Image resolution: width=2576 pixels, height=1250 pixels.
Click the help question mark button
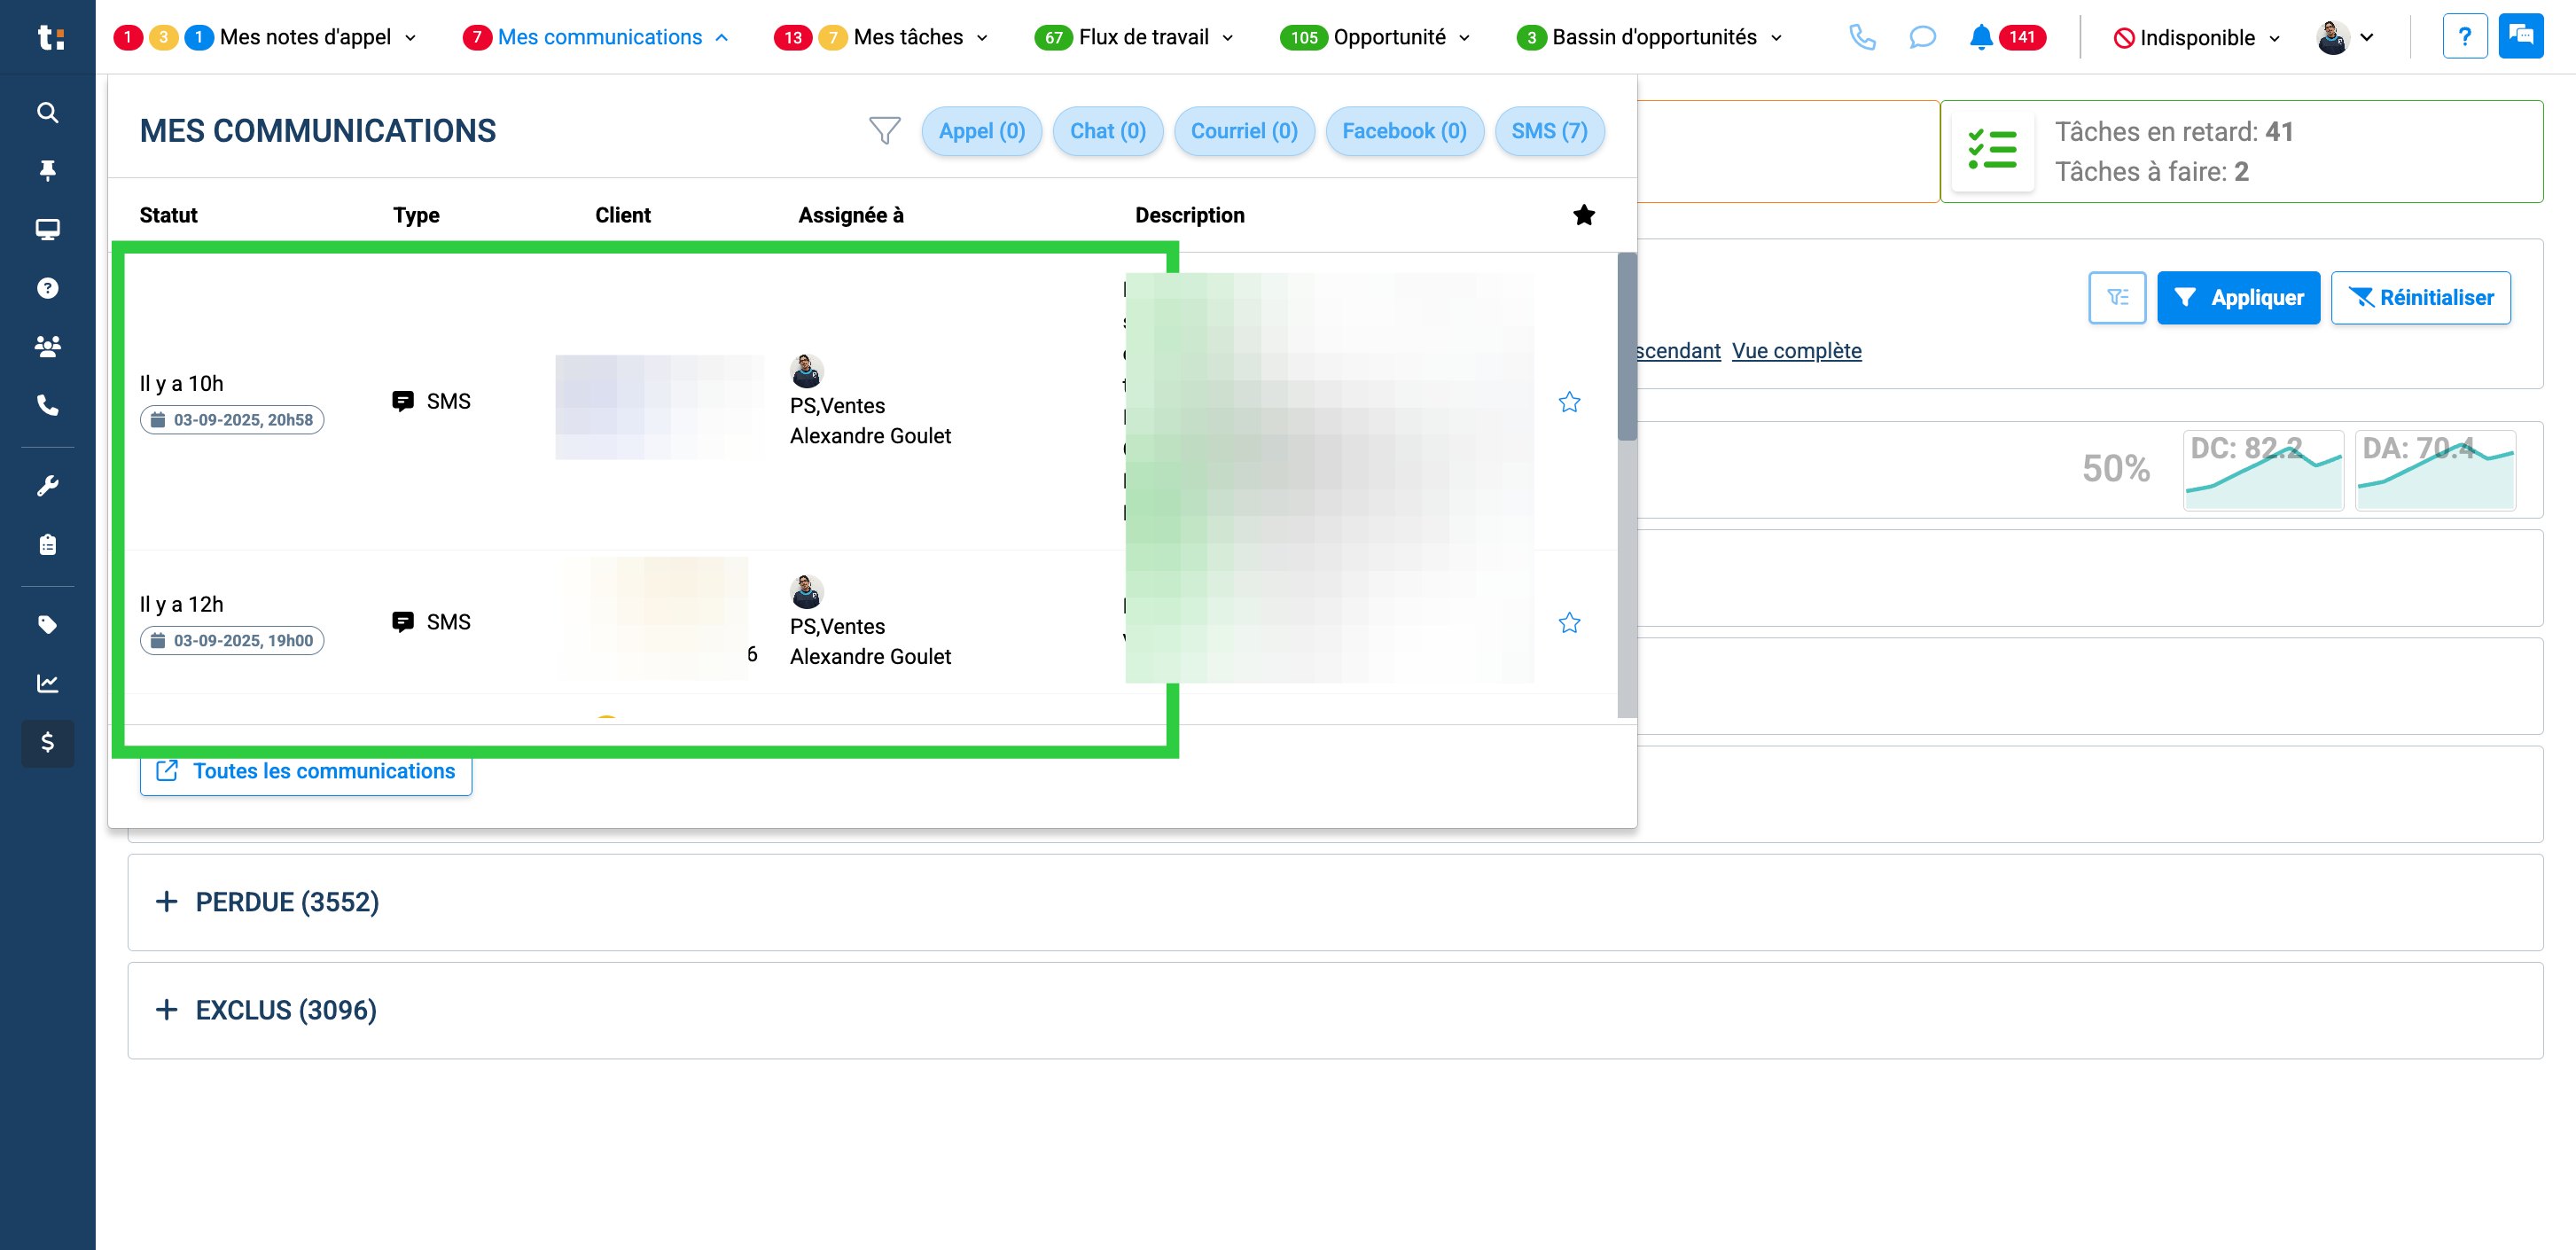click(x=2464, y=37)
